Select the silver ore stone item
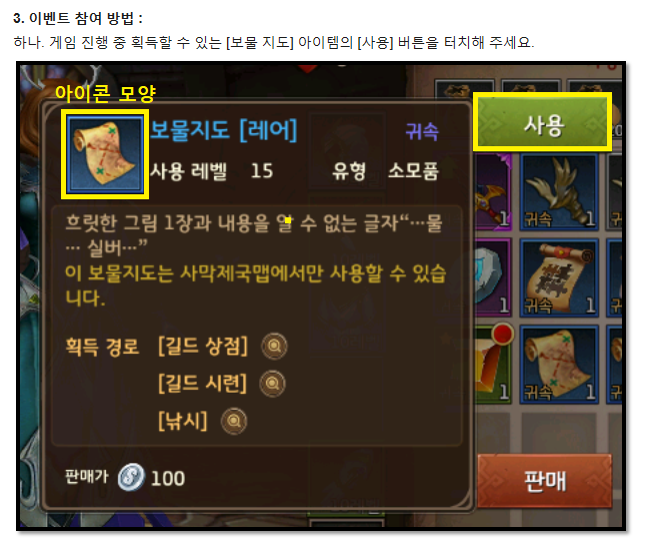 (493, 278)
